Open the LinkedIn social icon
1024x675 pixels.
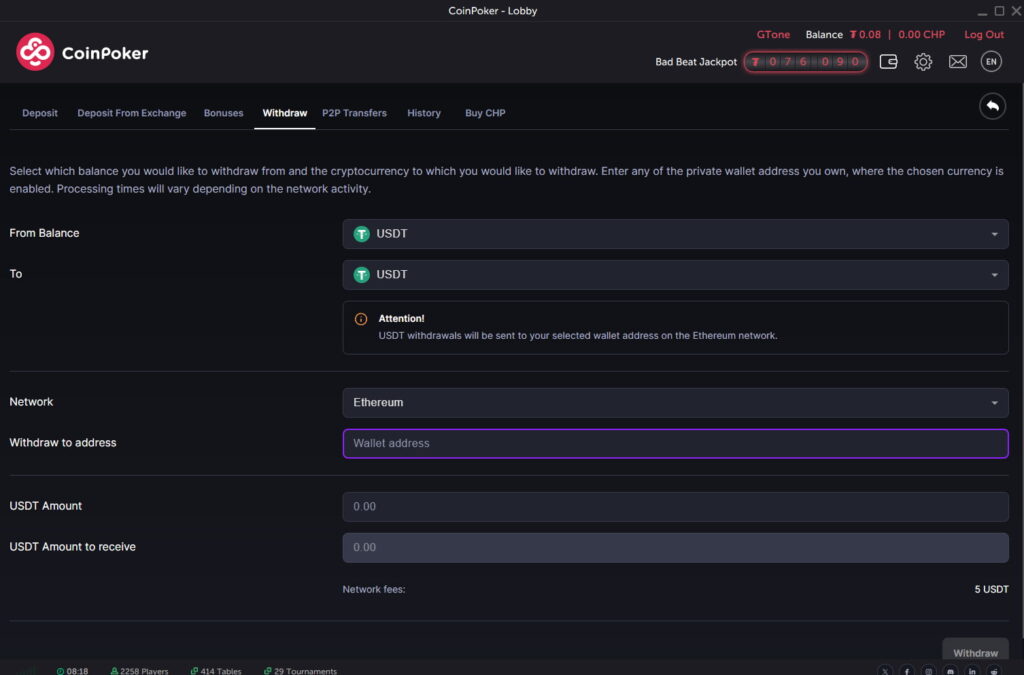click(972, 670)
